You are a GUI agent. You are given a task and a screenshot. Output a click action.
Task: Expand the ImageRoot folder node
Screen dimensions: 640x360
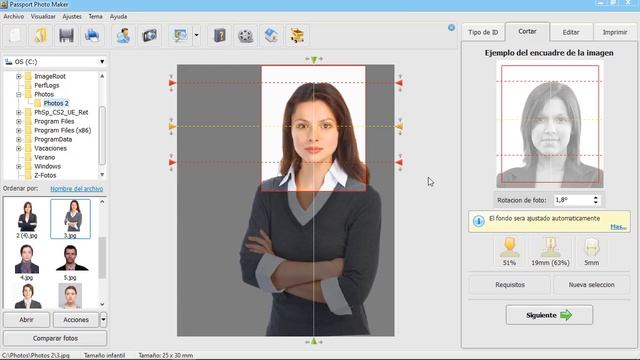point(18,76)
